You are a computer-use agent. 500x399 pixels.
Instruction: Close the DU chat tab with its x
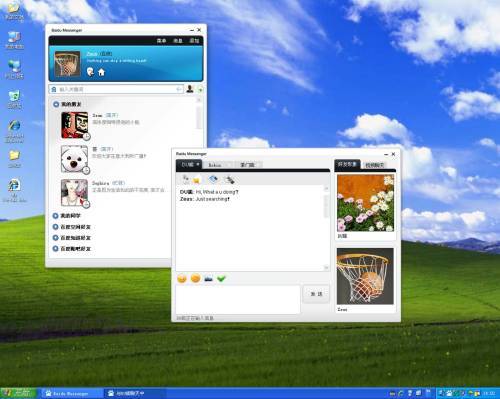[198, 164]
